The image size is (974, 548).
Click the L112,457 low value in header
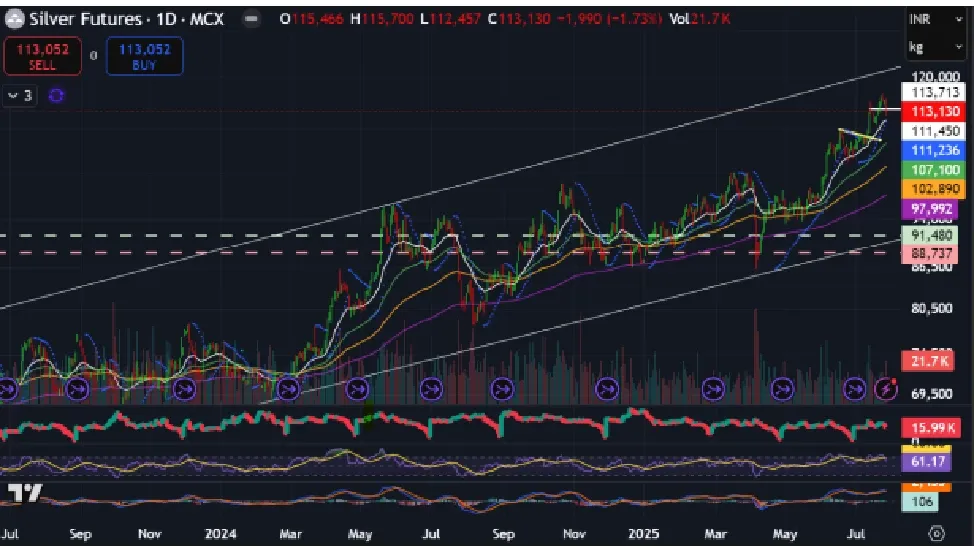(x=450, y=19)
